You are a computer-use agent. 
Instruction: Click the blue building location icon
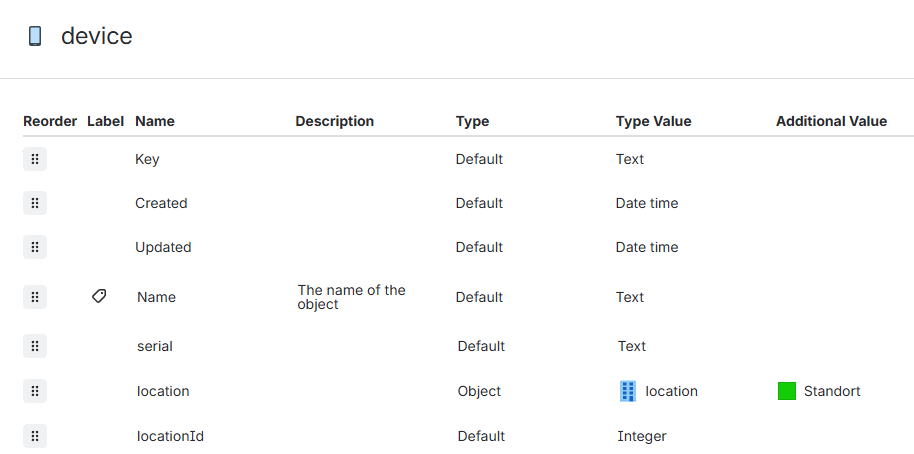[x=628, y=391]
